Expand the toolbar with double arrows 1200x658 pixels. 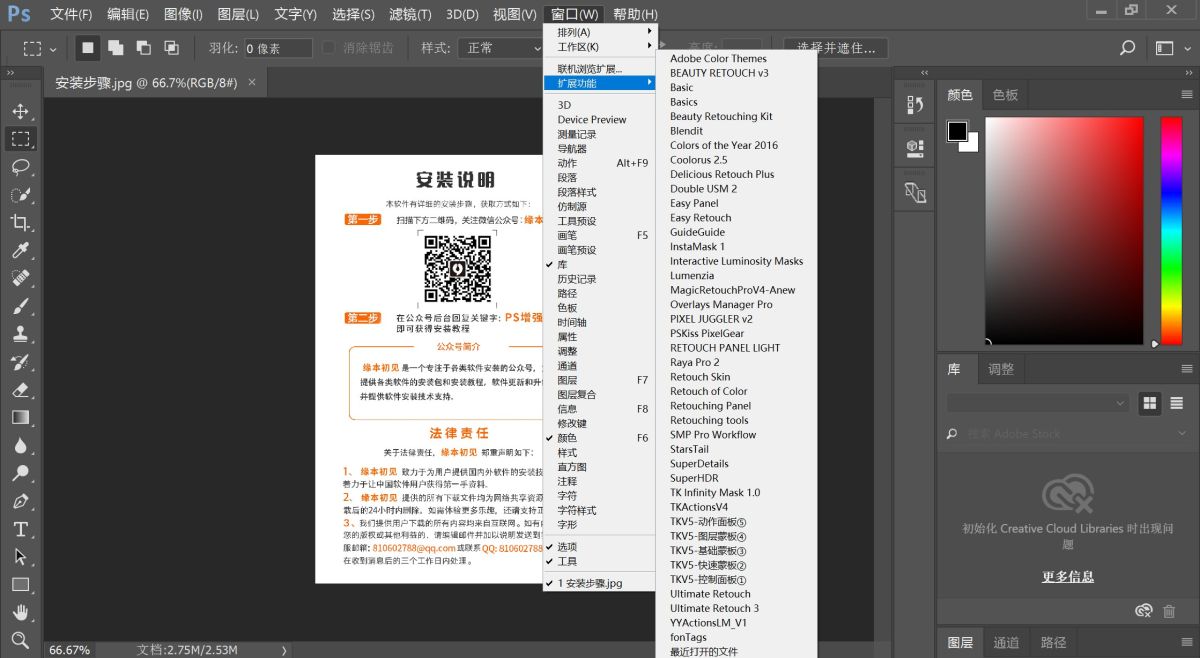(x=11, y=72)
